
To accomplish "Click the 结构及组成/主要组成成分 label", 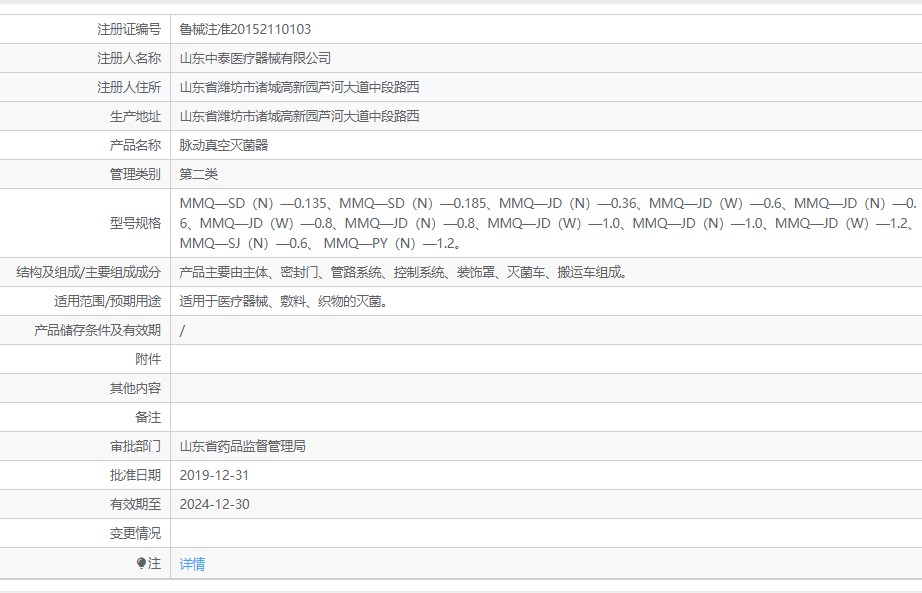I will tap(89, 272).
